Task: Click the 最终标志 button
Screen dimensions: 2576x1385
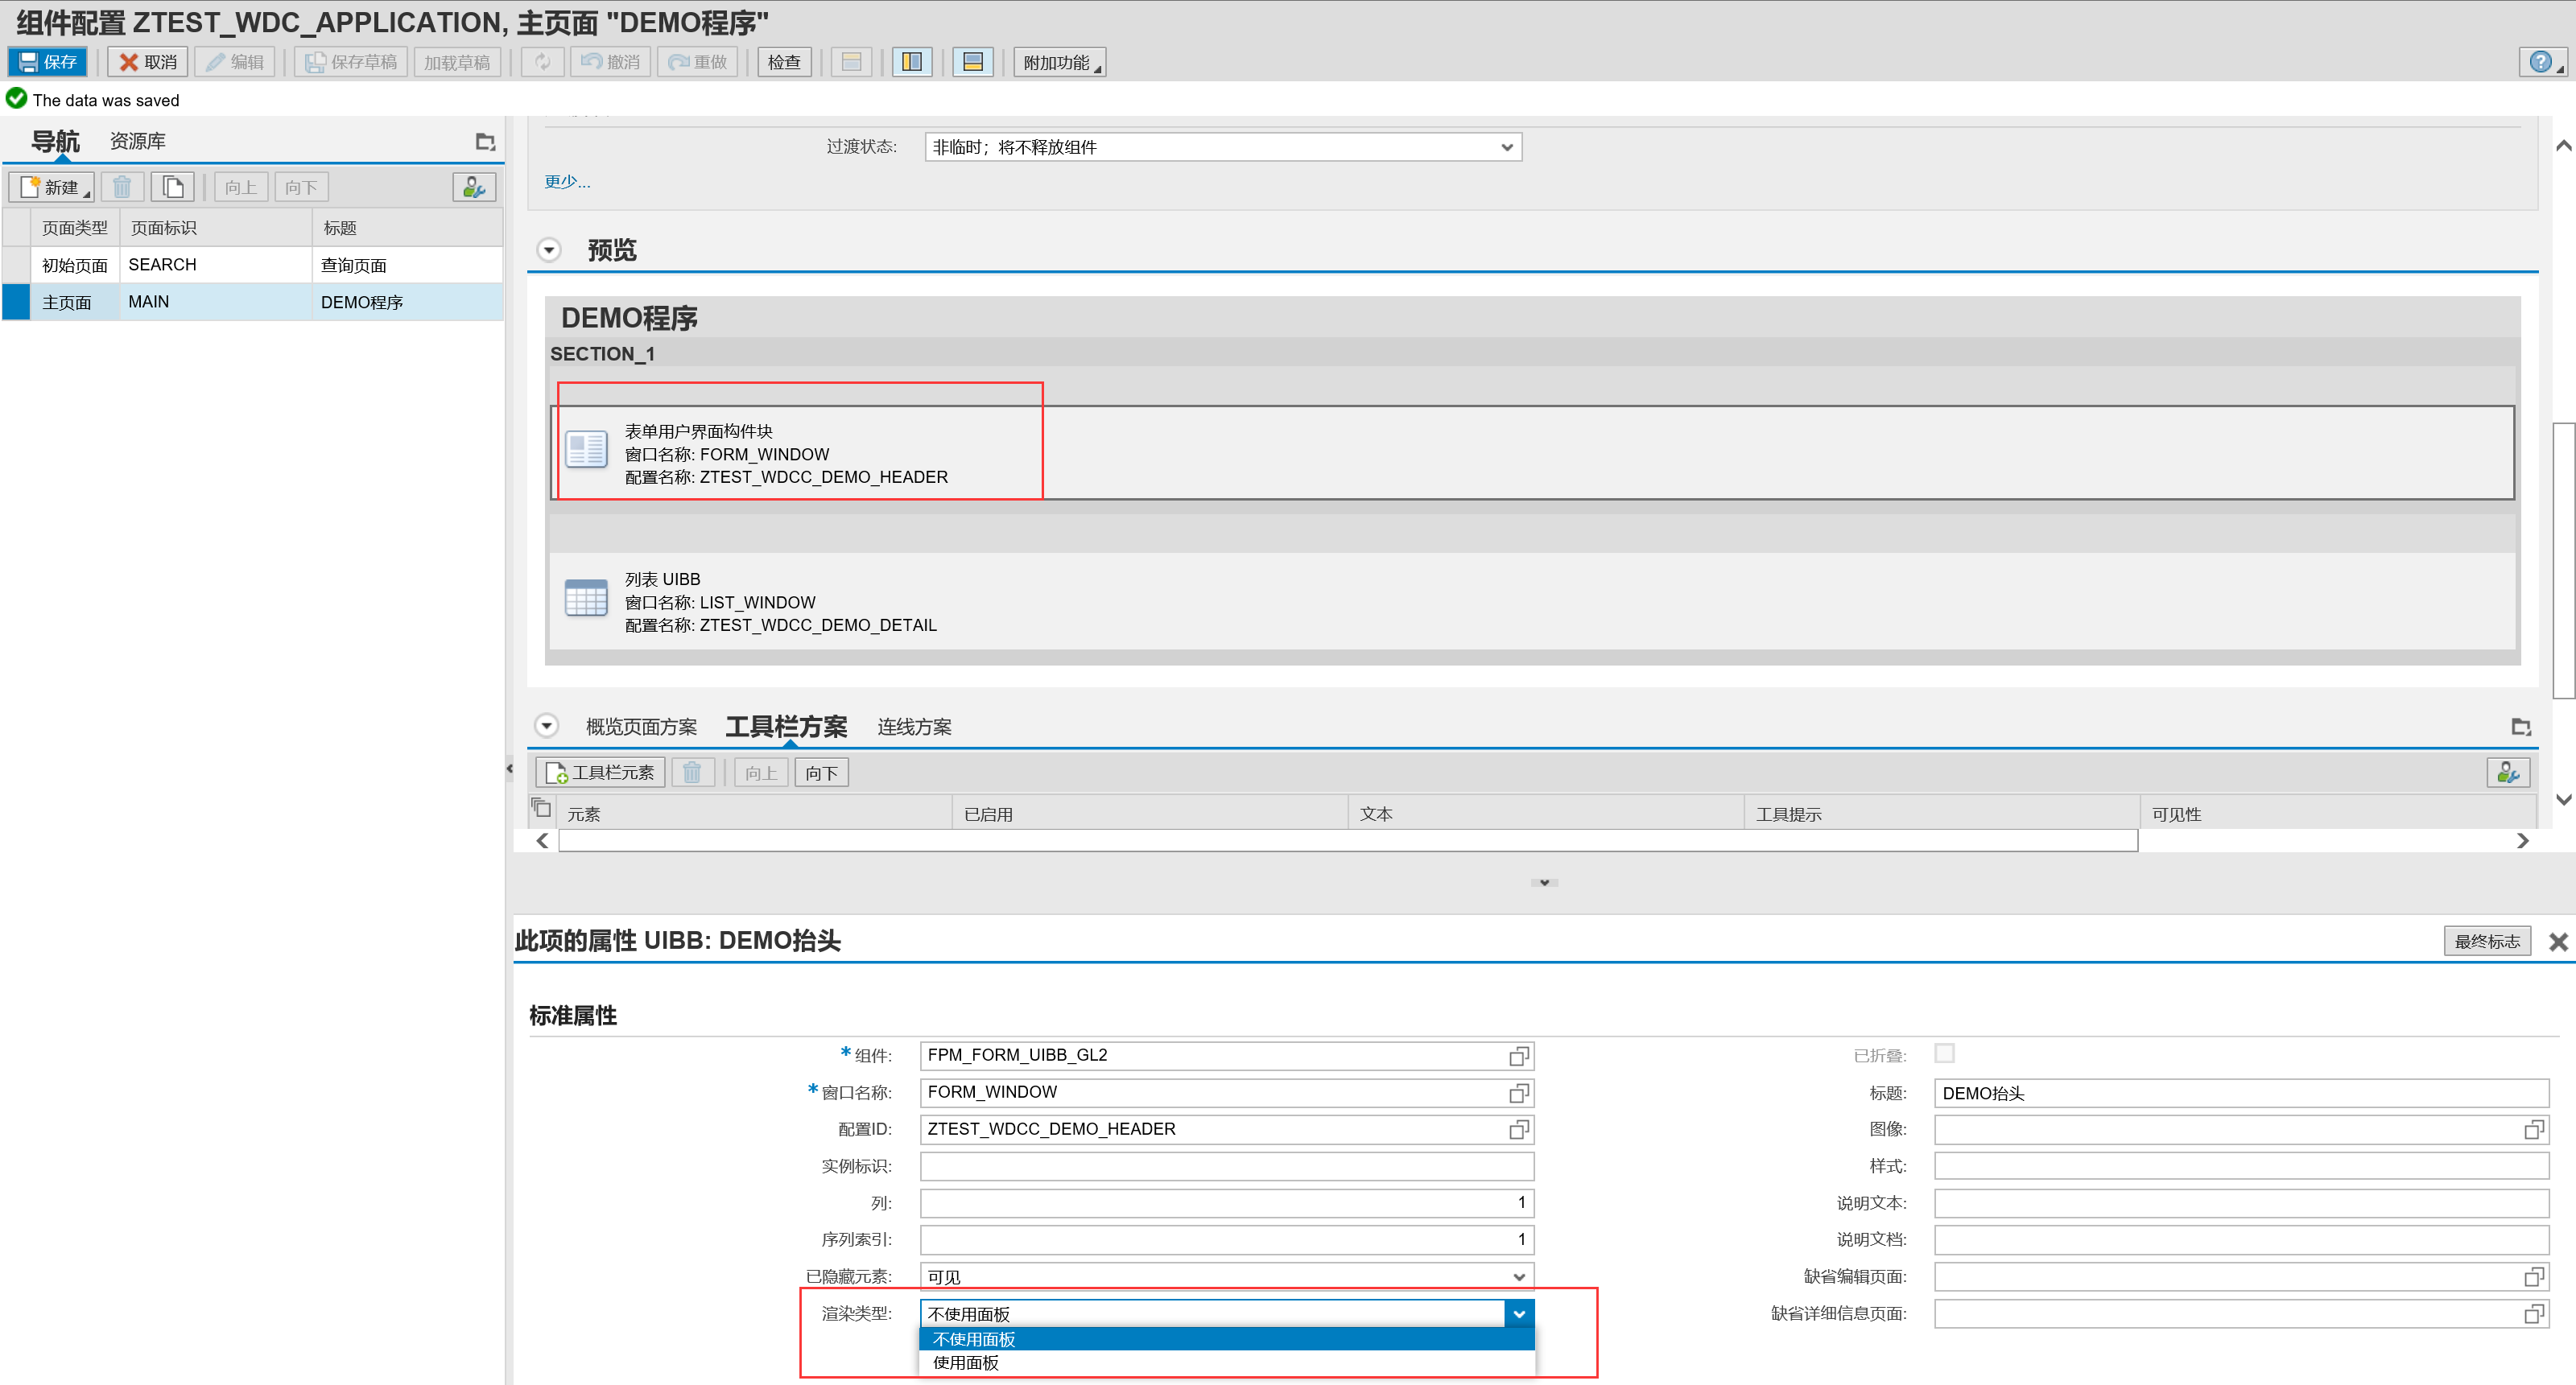Action: click(2487, 941)
